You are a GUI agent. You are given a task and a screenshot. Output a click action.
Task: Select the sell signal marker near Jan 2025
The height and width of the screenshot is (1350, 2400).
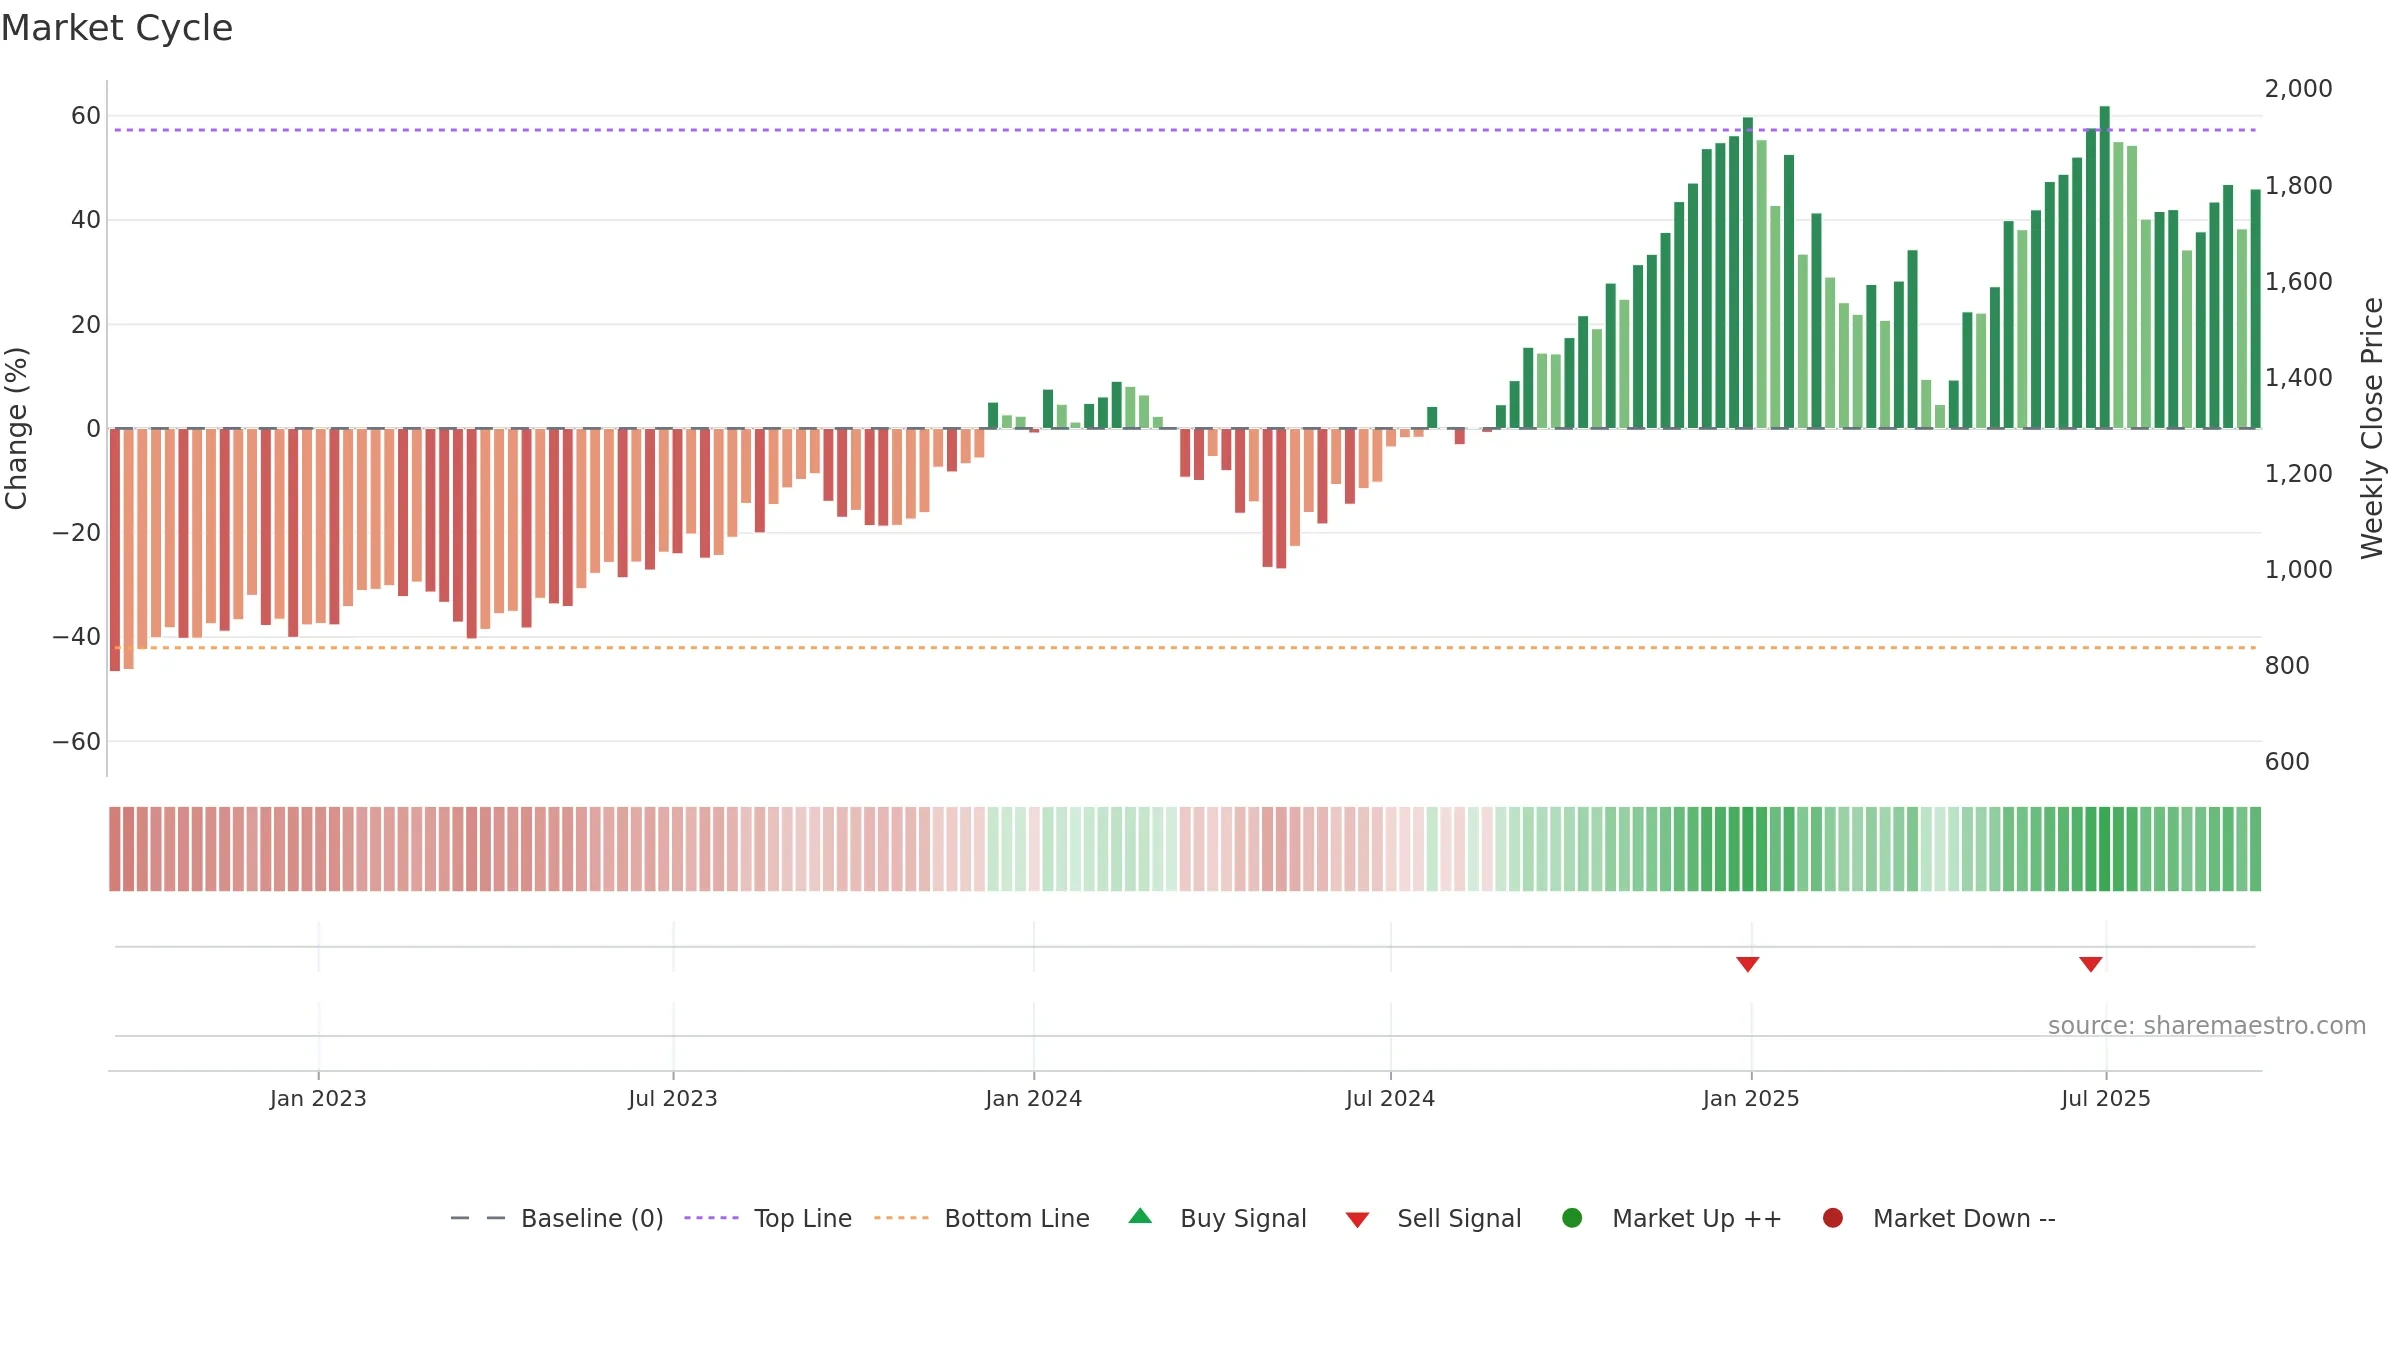[1748, 964]
